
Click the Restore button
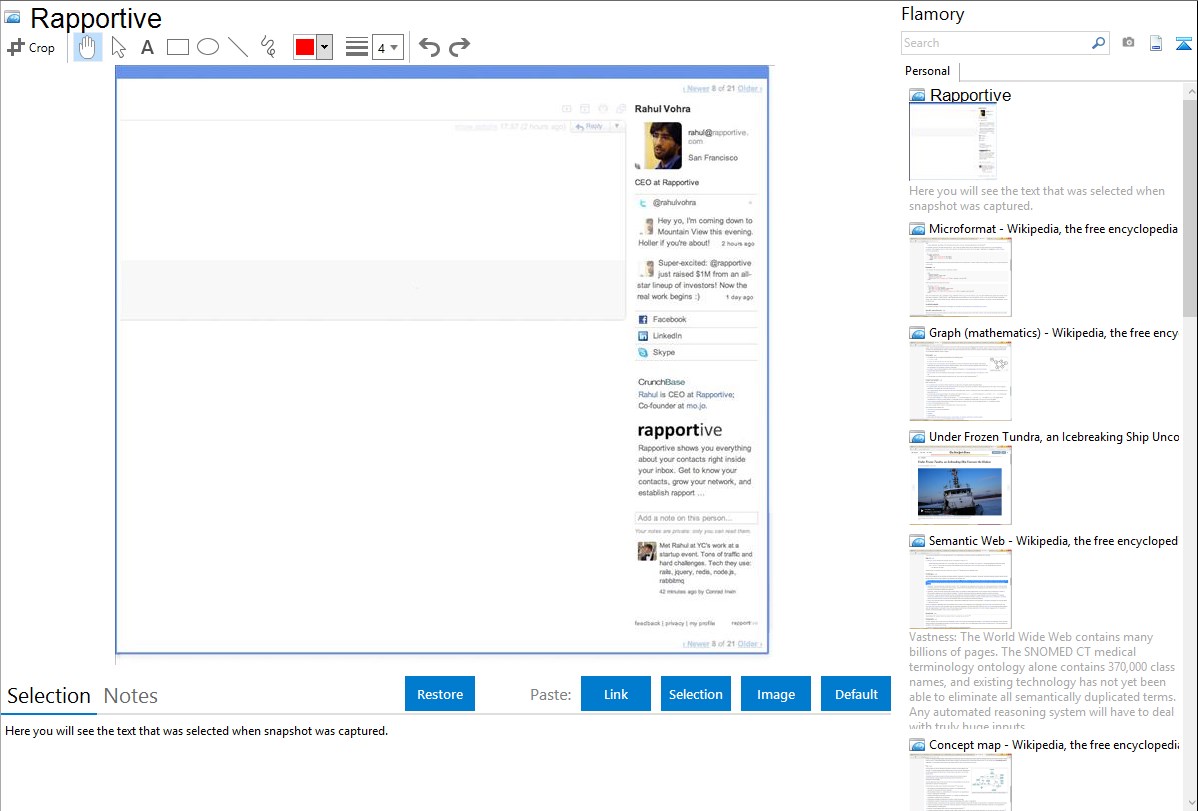(x=440, y=694)
